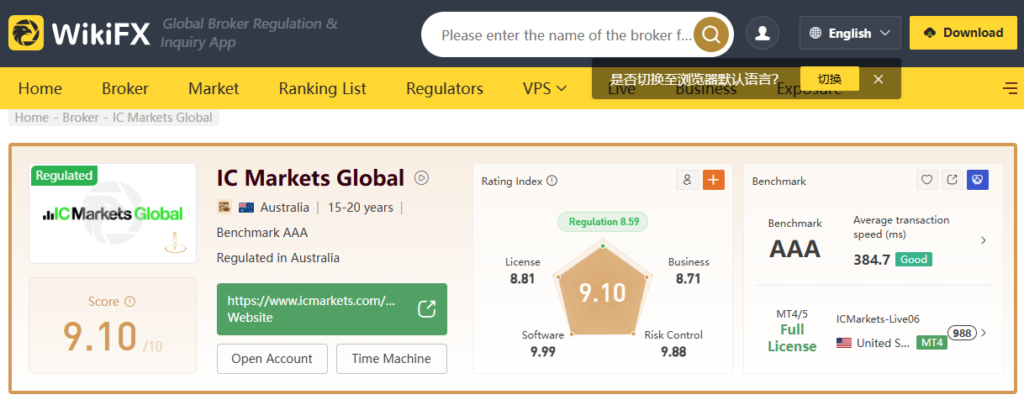Click the Risk Control 9.88 rating
Image resolution: width=1024 pixels, height=400 pixels.
click(673, 343)
